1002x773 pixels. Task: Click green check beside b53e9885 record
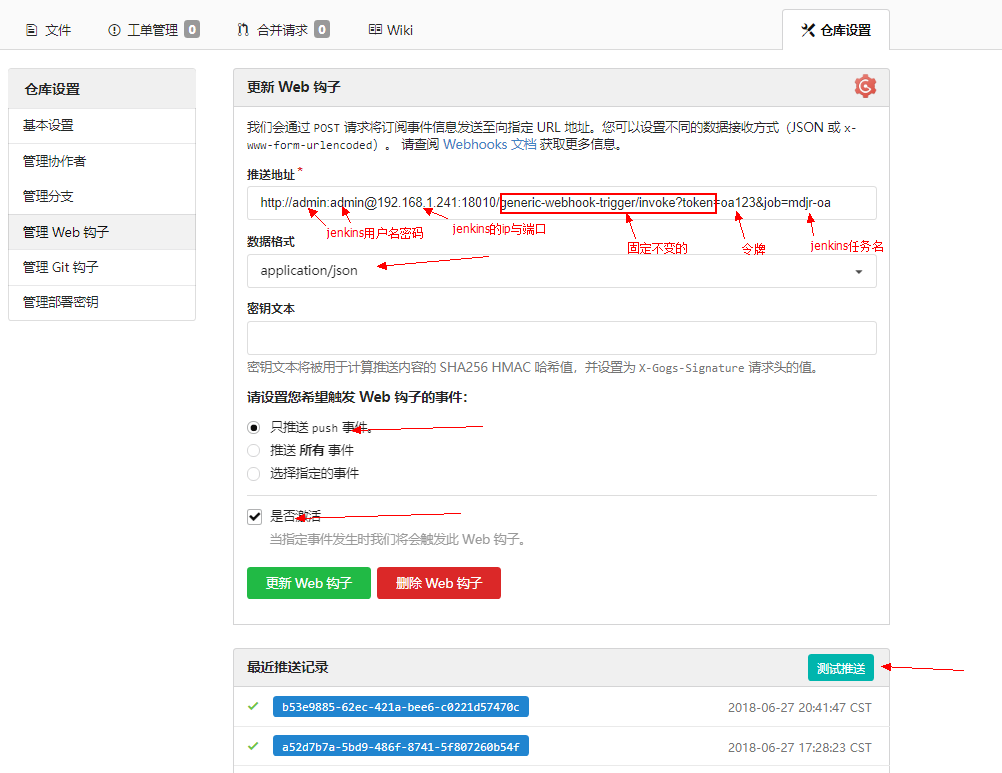point(254,707)
